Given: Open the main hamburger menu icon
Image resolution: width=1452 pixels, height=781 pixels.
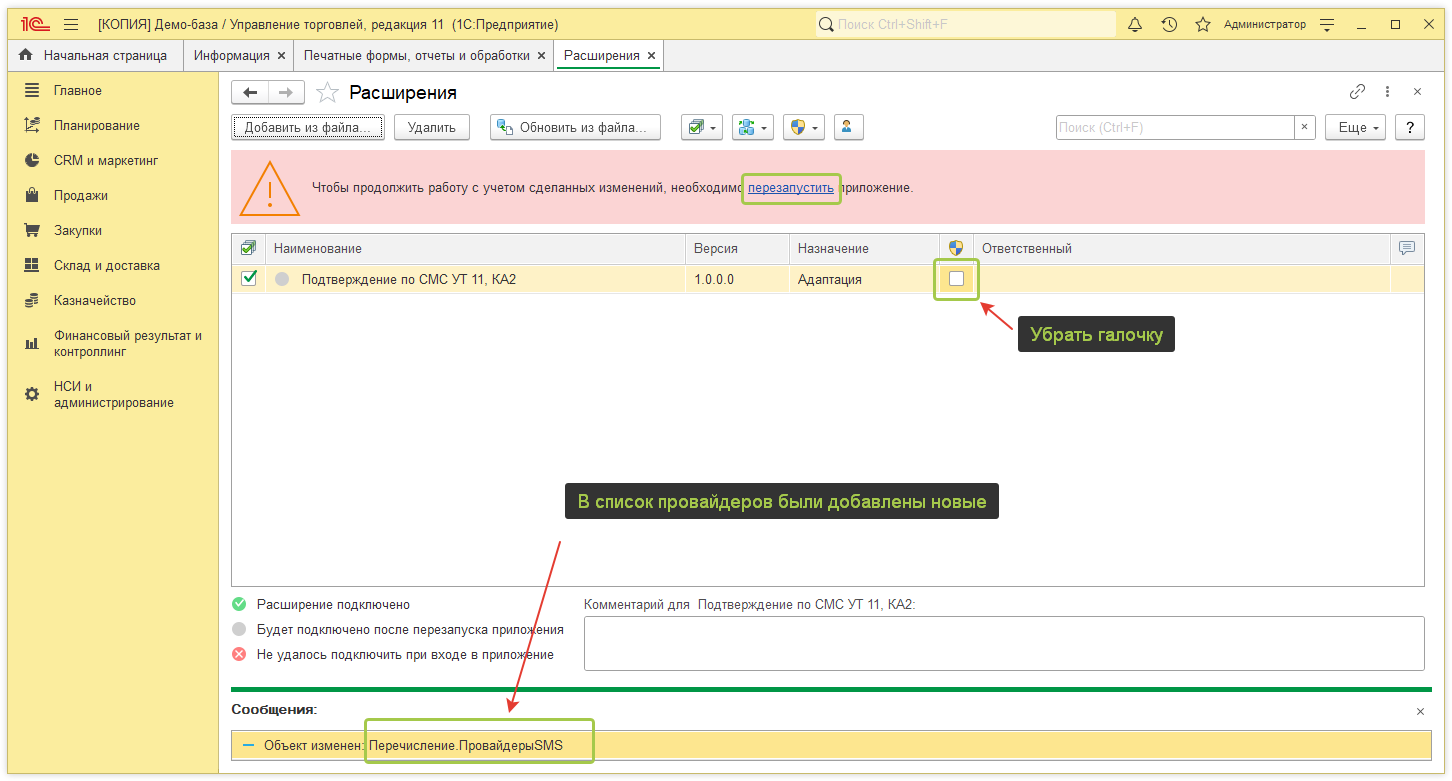Looking at the screenshot, I should 70,25.
